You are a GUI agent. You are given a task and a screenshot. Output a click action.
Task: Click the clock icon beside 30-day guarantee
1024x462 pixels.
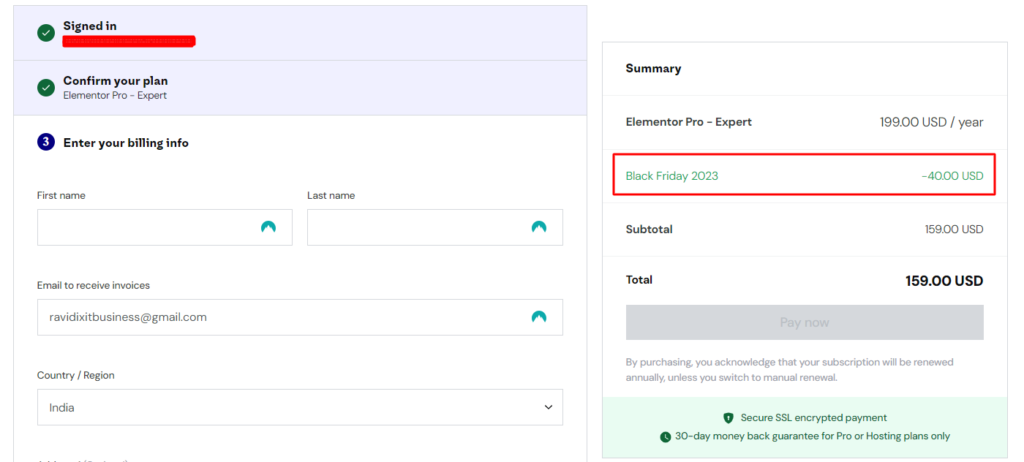pyautogui.click(x=665, y=437)
